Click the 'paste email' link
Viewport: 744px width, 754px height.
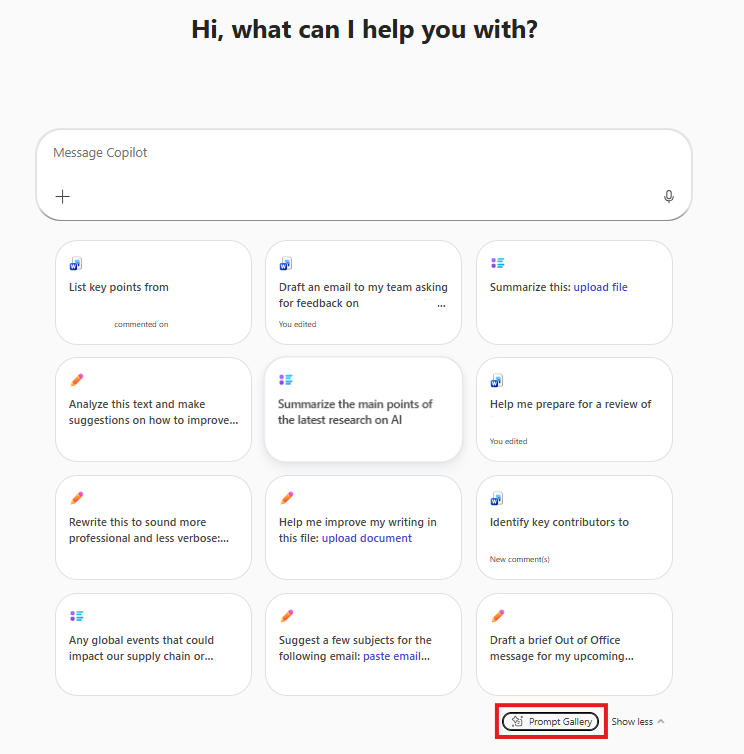(392, 656)
